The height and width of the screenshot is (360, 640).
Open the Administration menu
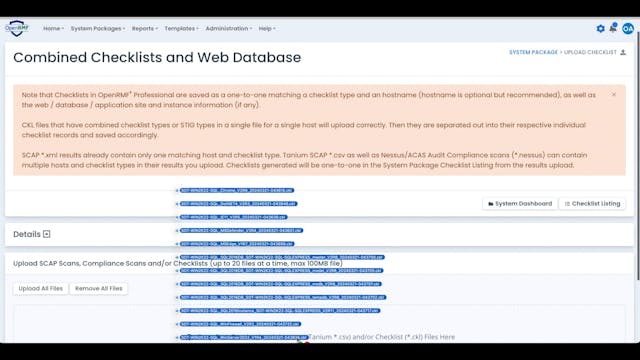click(x=229, y=29)
